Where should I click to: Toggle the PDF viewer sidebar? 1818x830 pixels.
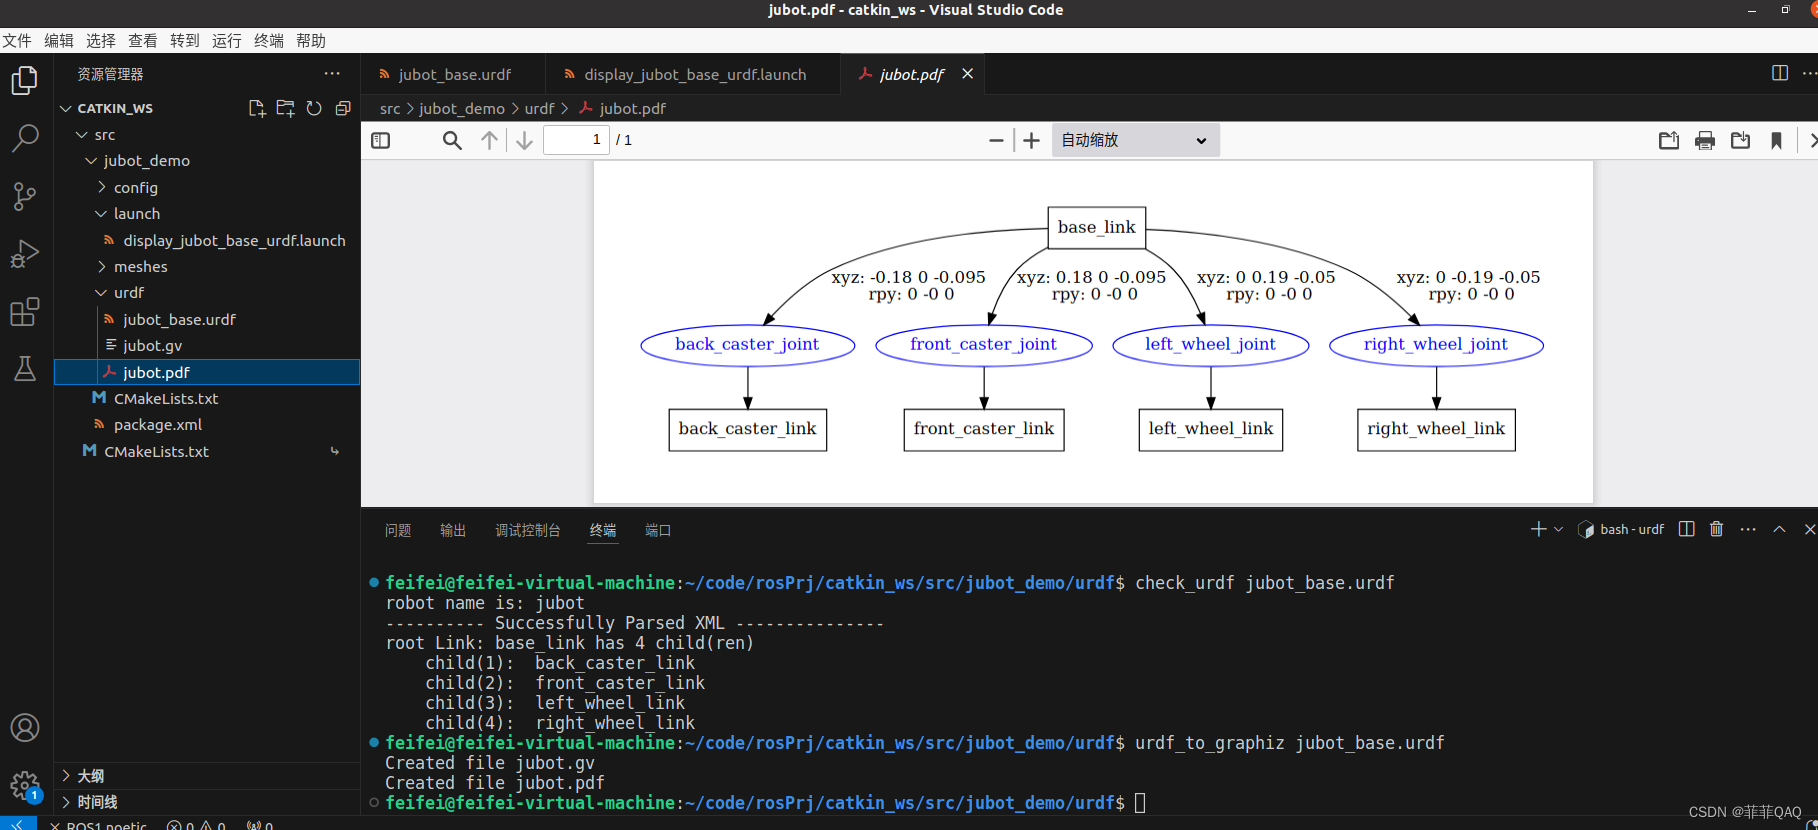tap(381, 140)
